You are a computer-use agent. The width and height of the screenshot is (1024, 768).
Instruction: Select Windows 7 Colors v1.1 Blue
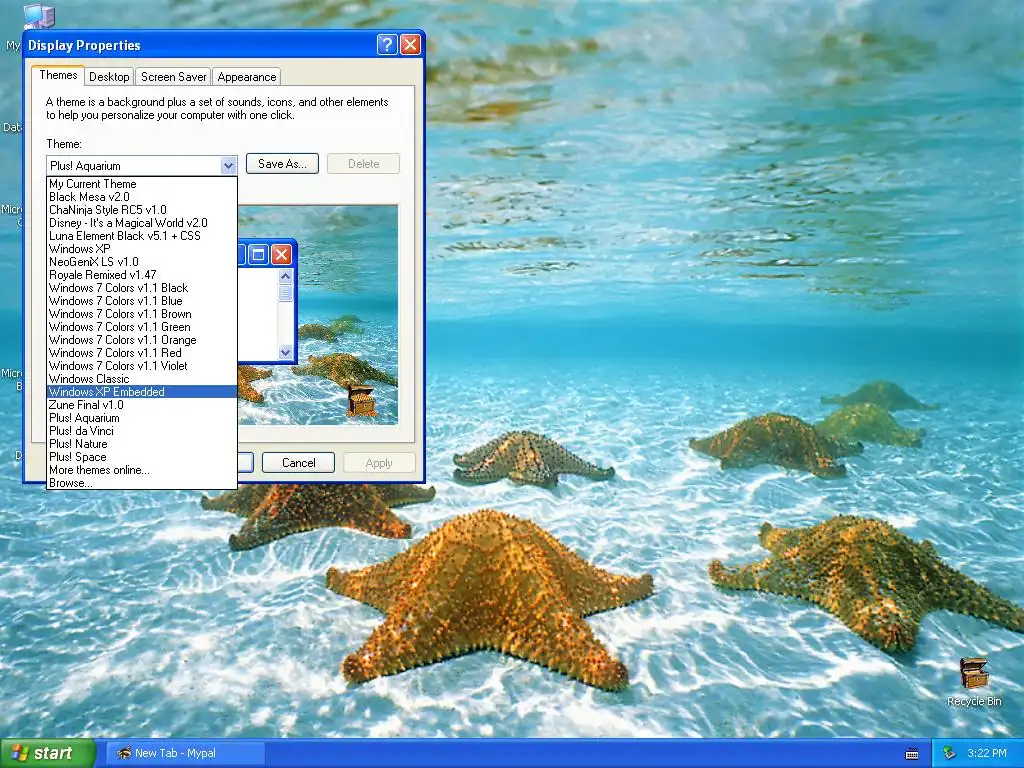click(x=142, y=301)
